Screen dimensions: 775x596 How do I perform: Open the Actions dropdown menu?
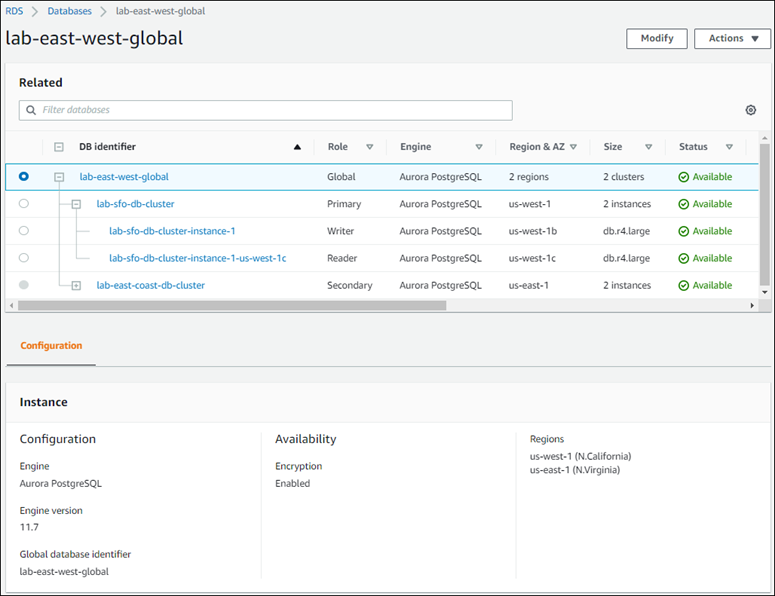[x=732, y=39]
